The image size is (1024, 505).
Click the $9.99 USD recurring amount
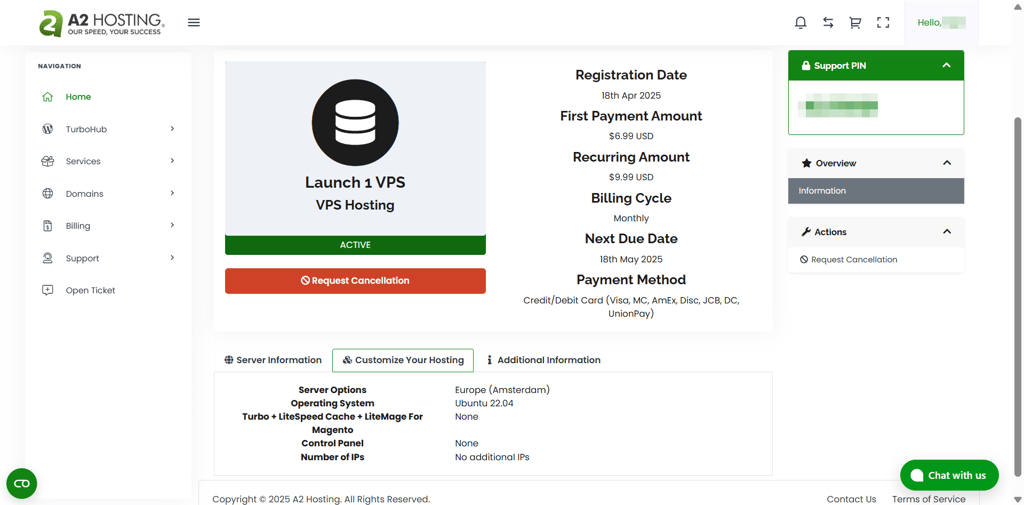pyautogui.click(x=631, y=177)
